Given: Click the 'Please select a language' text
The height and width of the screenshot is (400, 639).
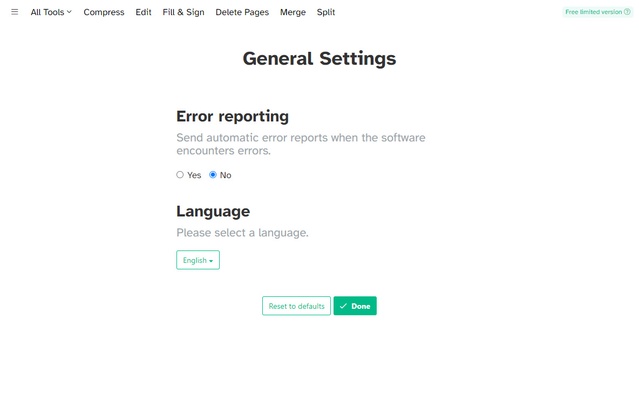Looking at the screenshot, I should pos(242,233).
